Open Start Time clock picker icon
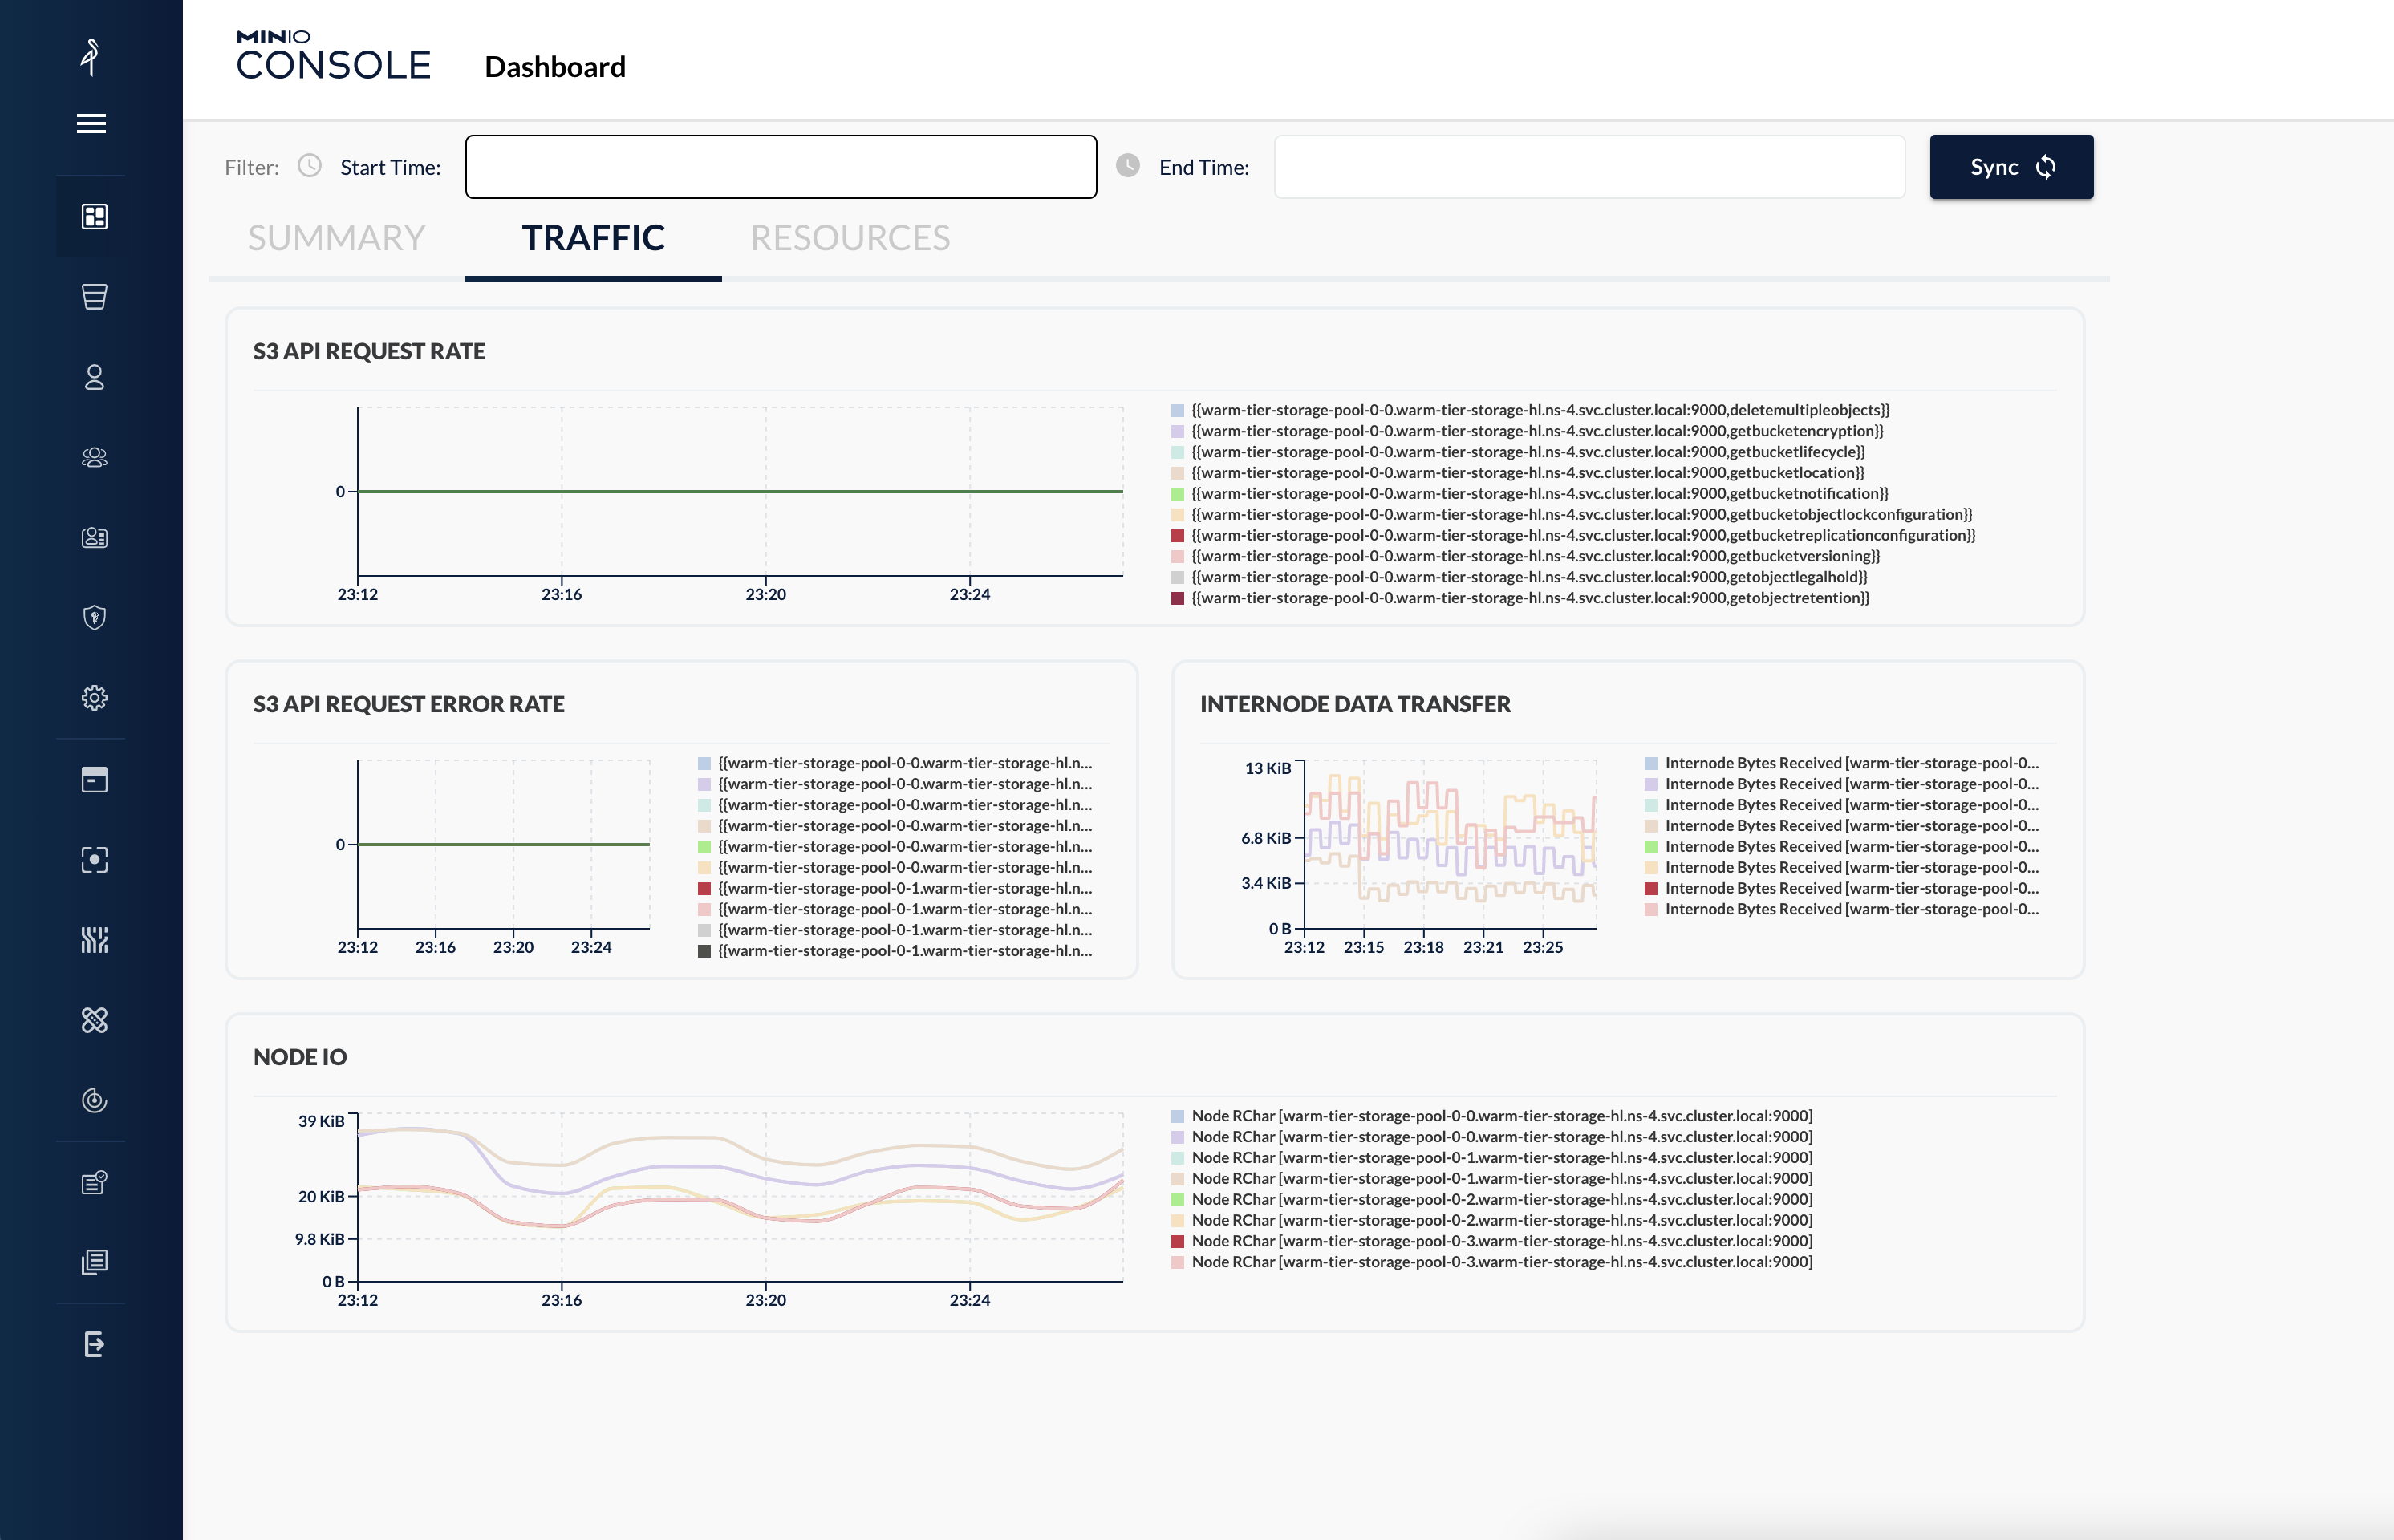This screenshot has height=1540, width=2394. [310, 166]
